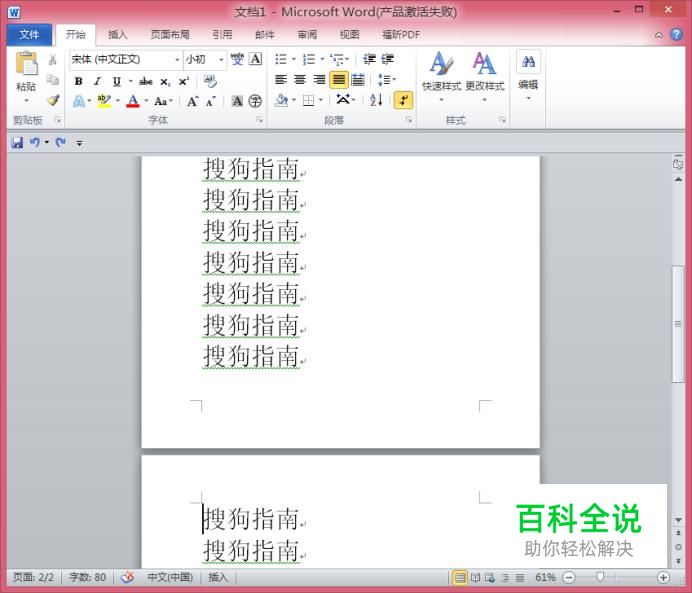Click the Save icon in quick access

(17, 143)
